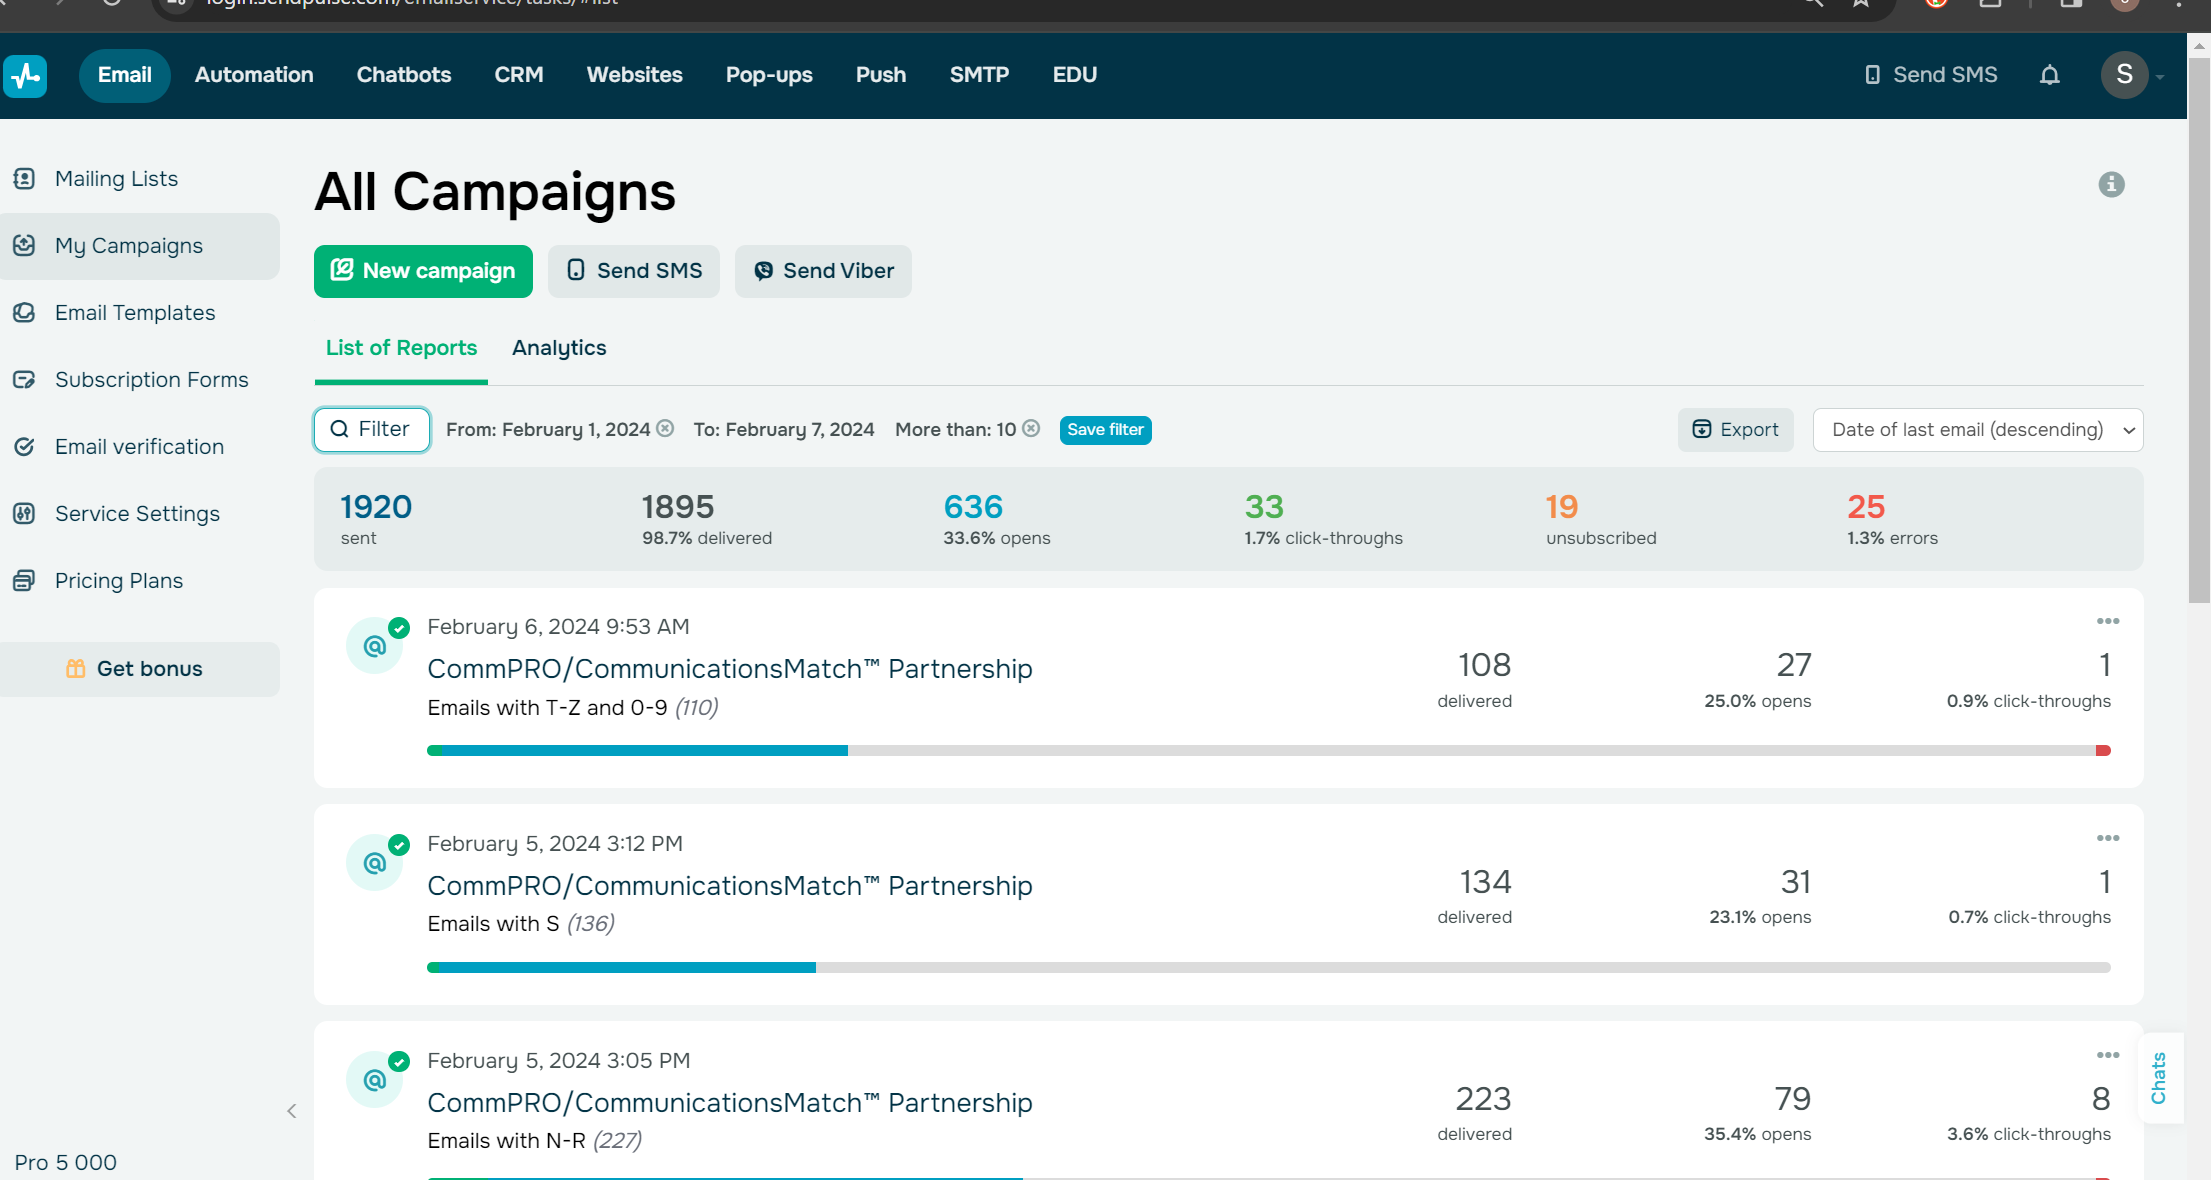Image resolution: width=2211 pixels, height=1180 pixels.
Task: Open Email verification in the sidebar
Action: tap(139, 447)
